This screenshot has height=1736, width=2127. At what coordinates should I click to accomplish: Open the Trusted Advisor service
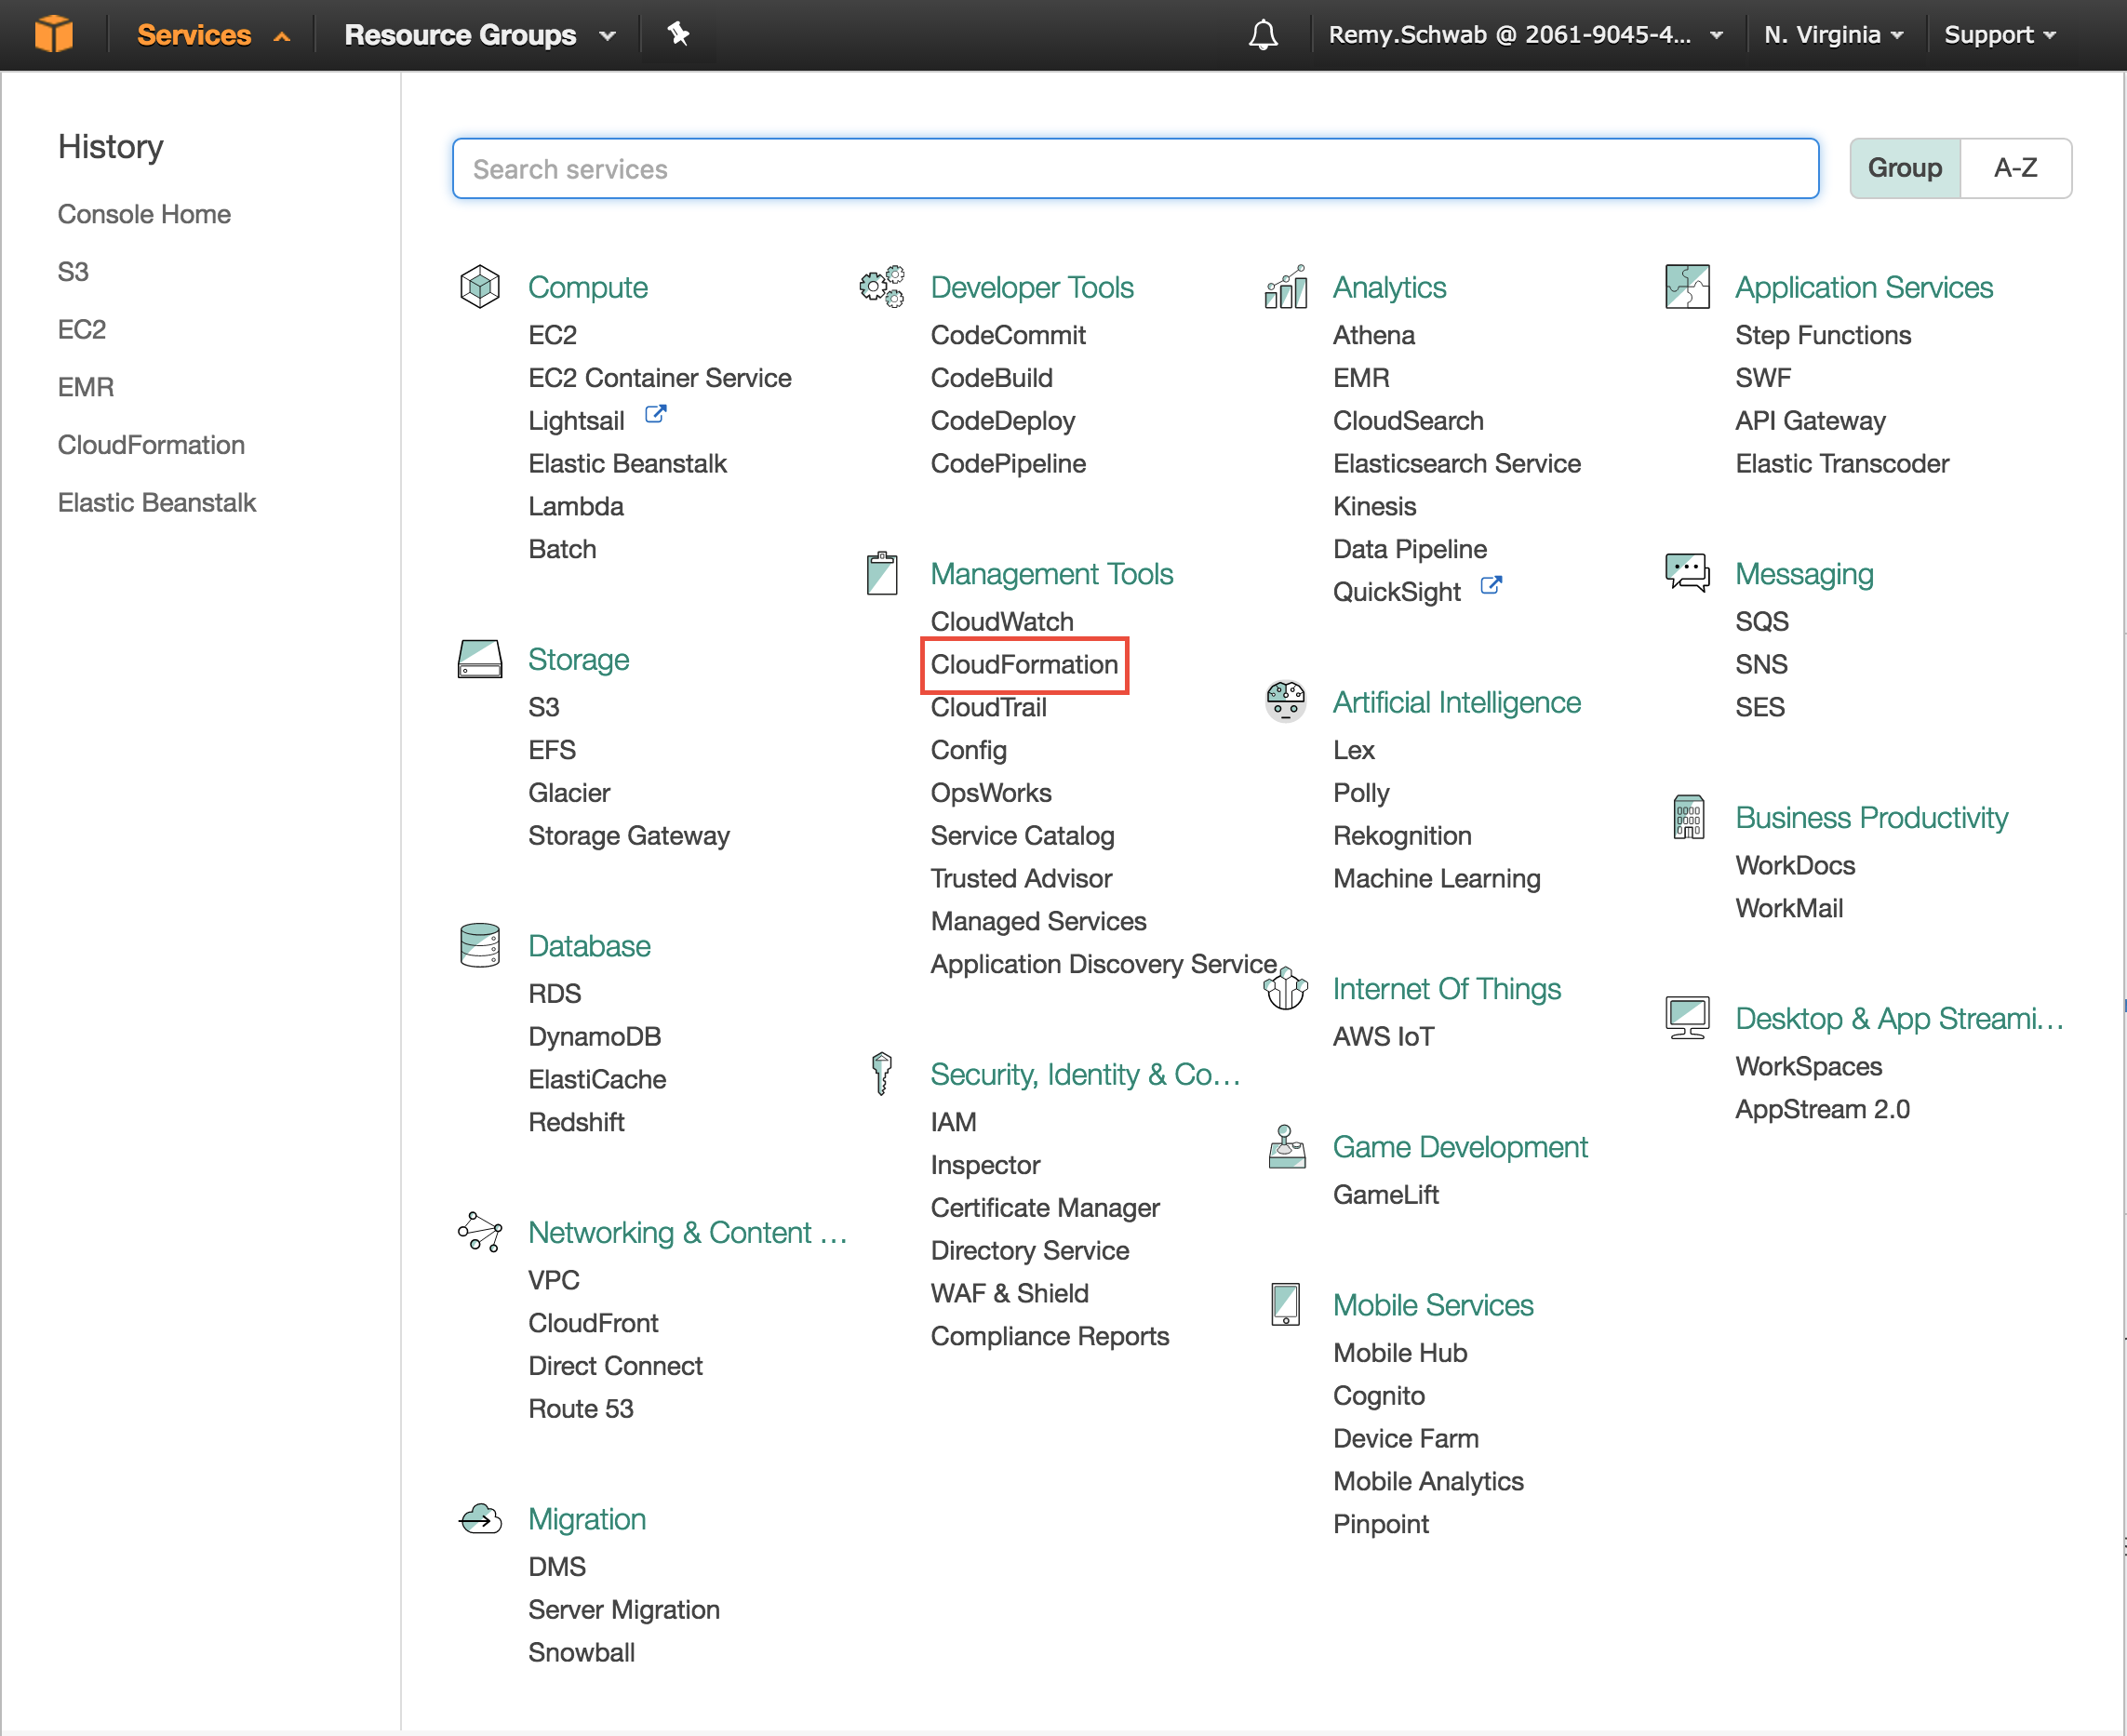[1021, 878]
